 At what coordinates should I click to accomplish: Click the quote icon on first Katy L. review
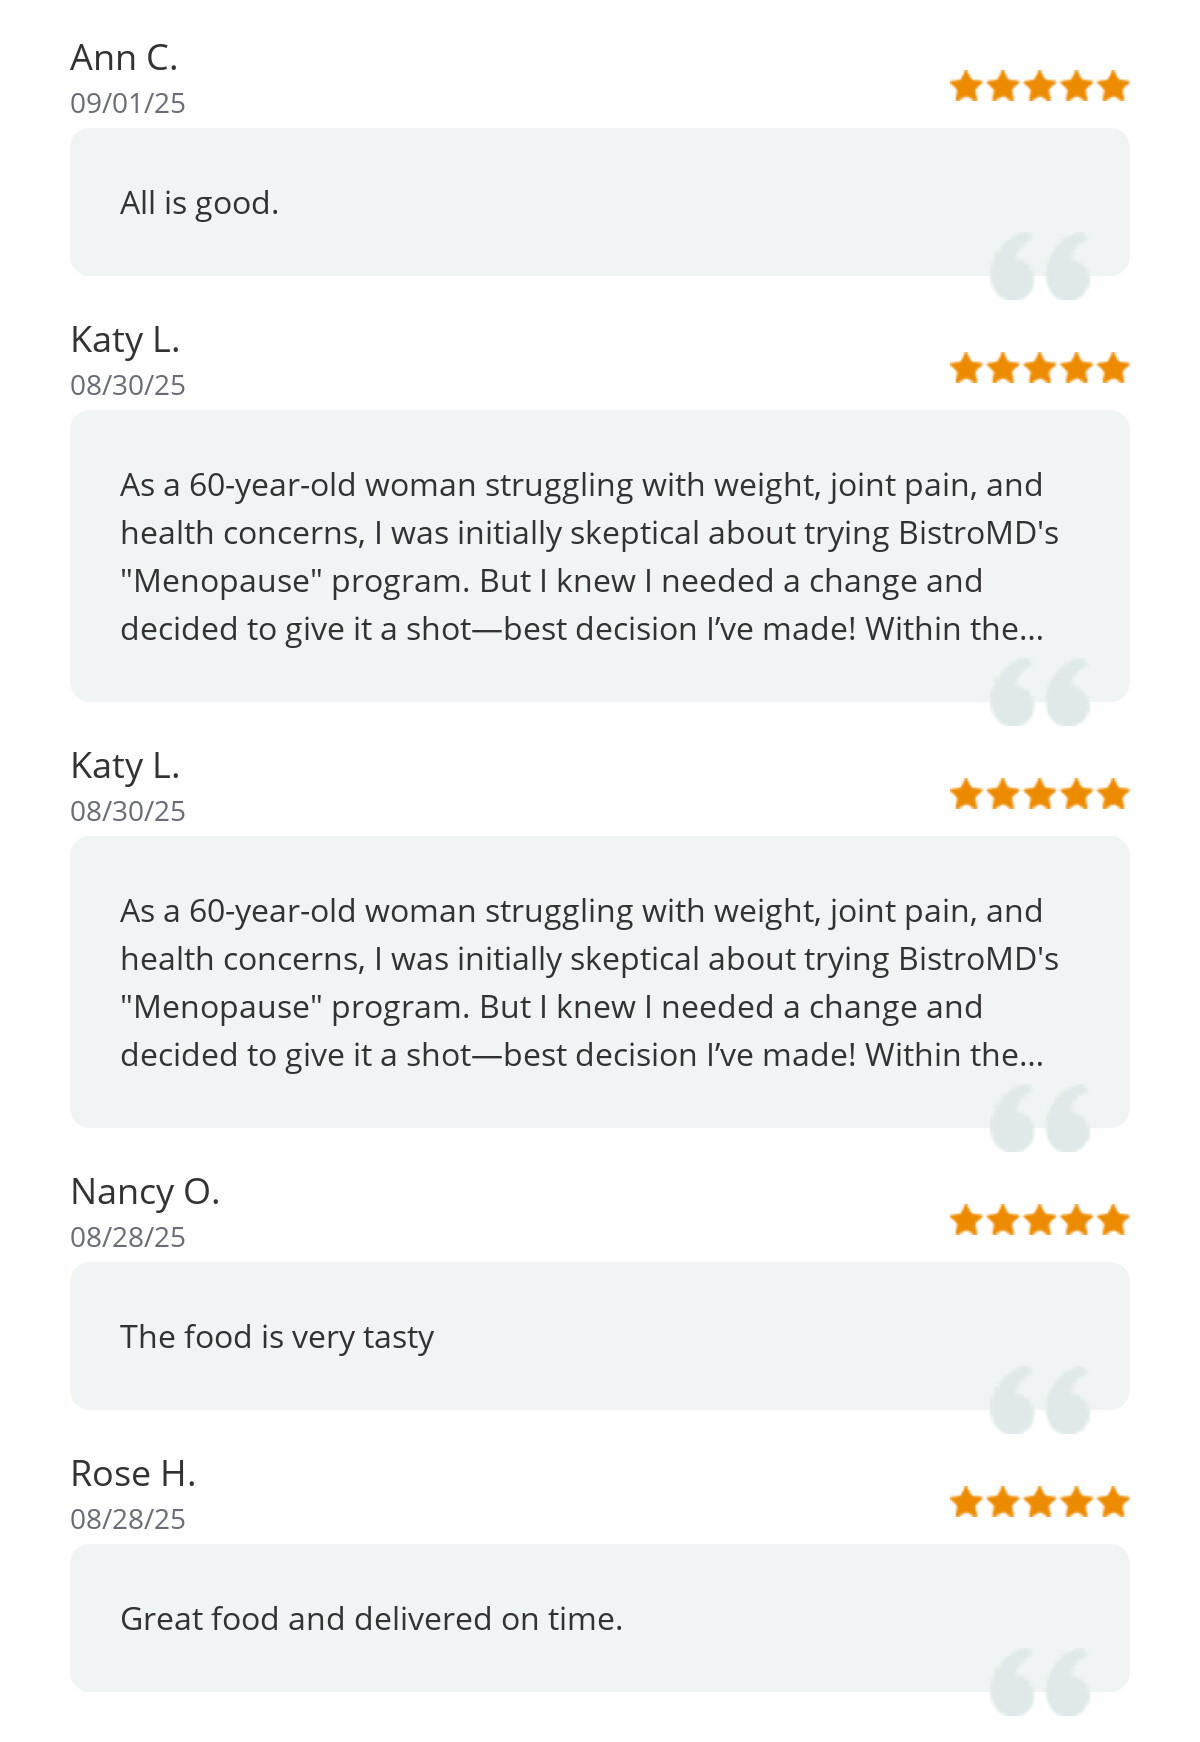click(x=1040, y=692)
